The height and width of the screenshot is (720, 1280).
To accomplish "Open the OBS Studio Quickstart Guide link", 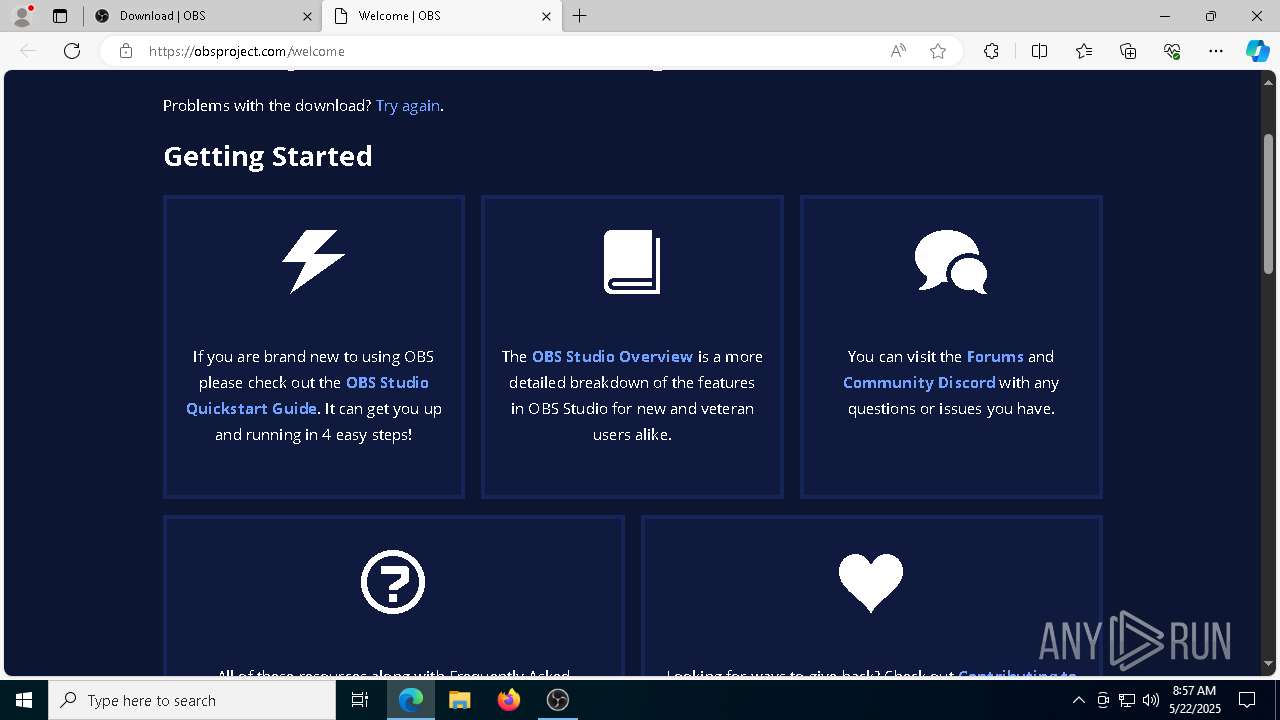I will pos(308,395).
